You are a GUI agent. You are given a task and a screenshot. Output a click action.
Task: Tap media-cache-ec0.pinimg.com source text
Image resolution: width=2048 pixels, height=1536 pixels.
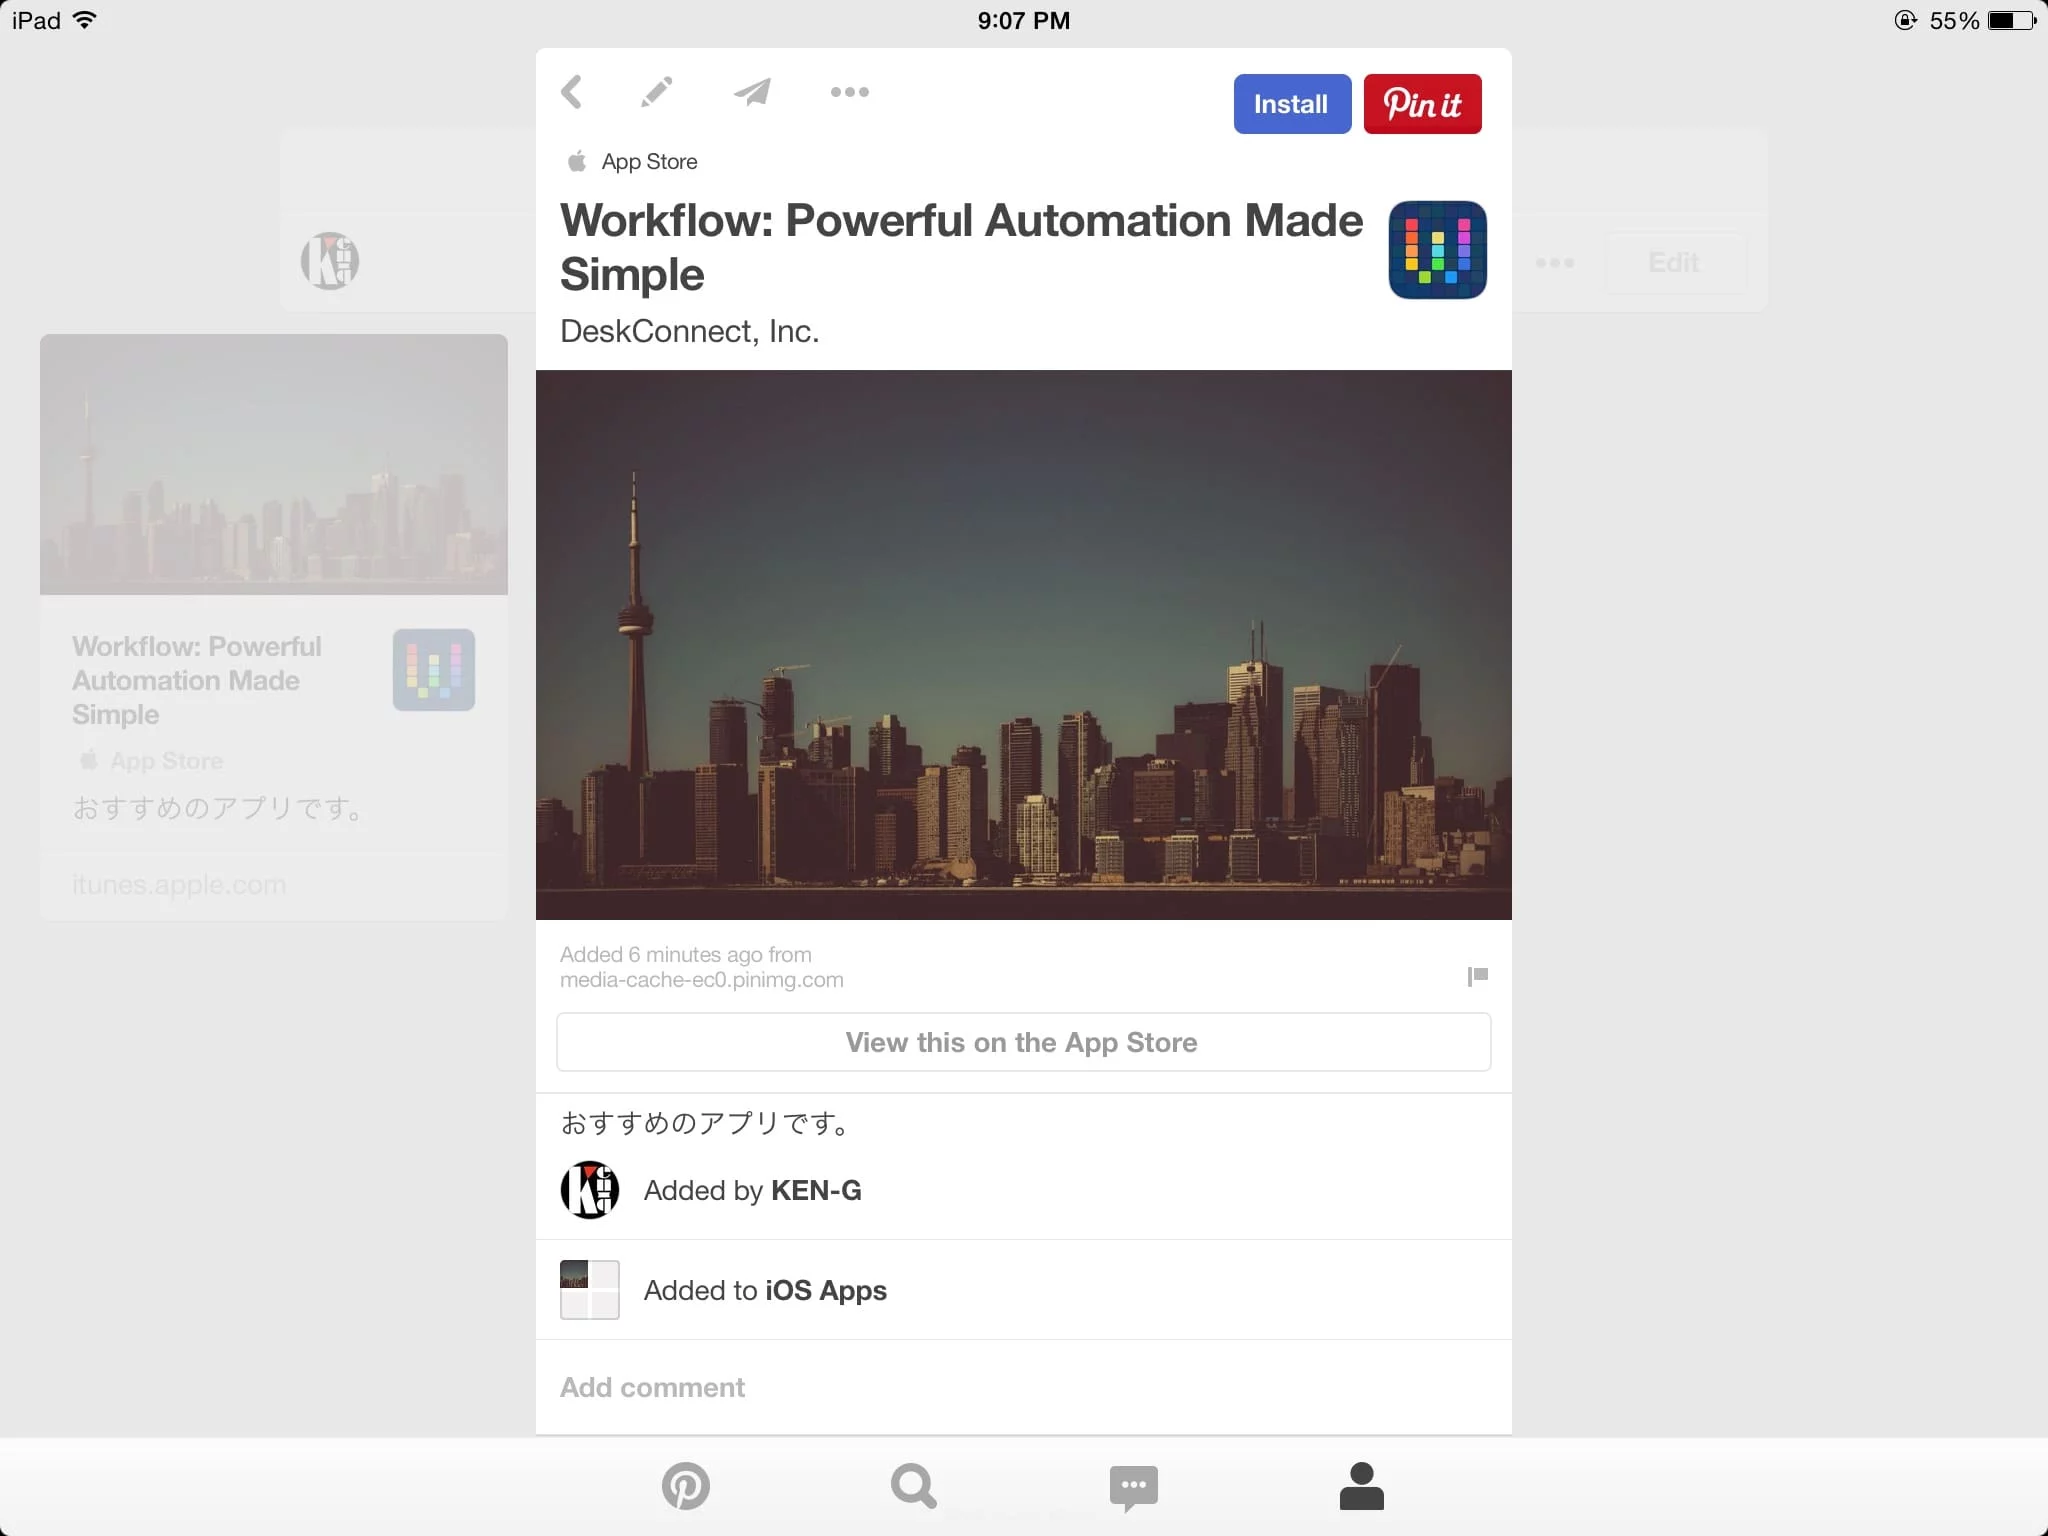[702, 980]
